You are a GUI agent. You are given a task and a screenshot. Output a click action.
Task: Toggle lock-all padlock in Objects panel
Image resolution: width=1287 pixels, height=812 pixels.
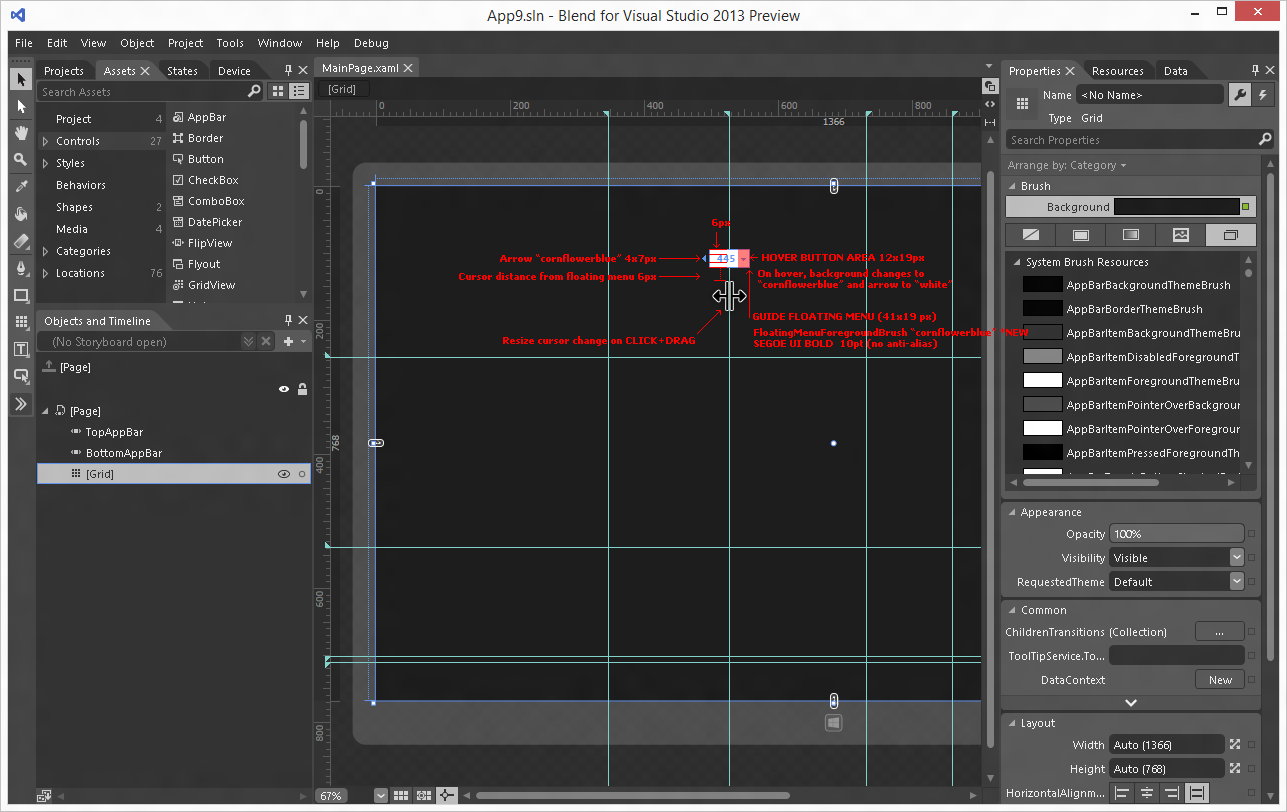302,389
